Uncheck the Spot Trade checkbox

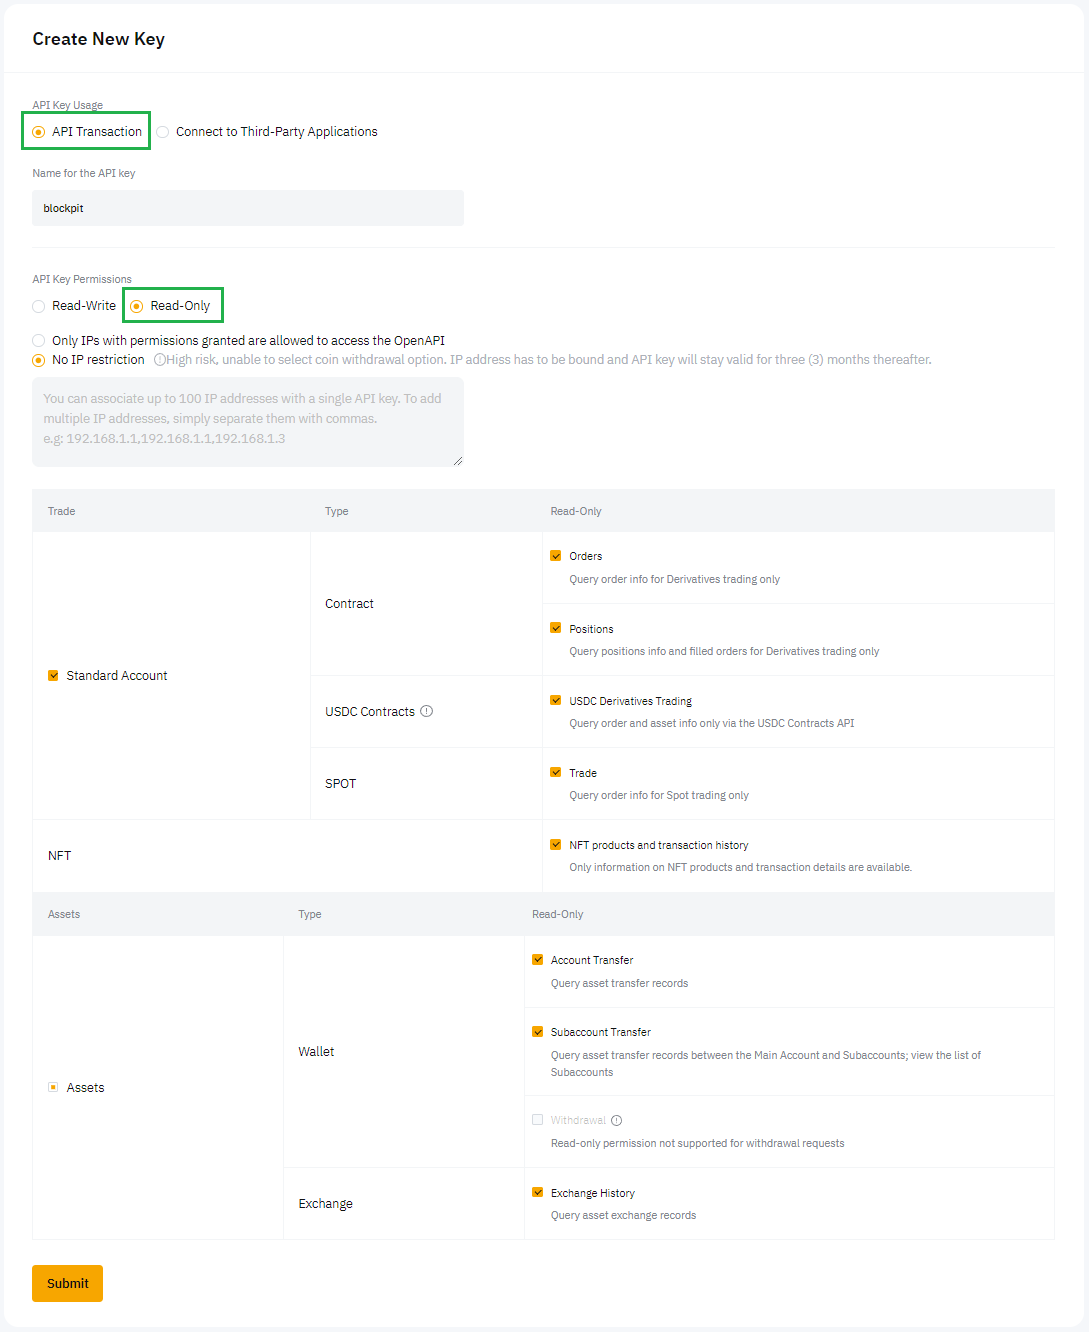point(556,772)
